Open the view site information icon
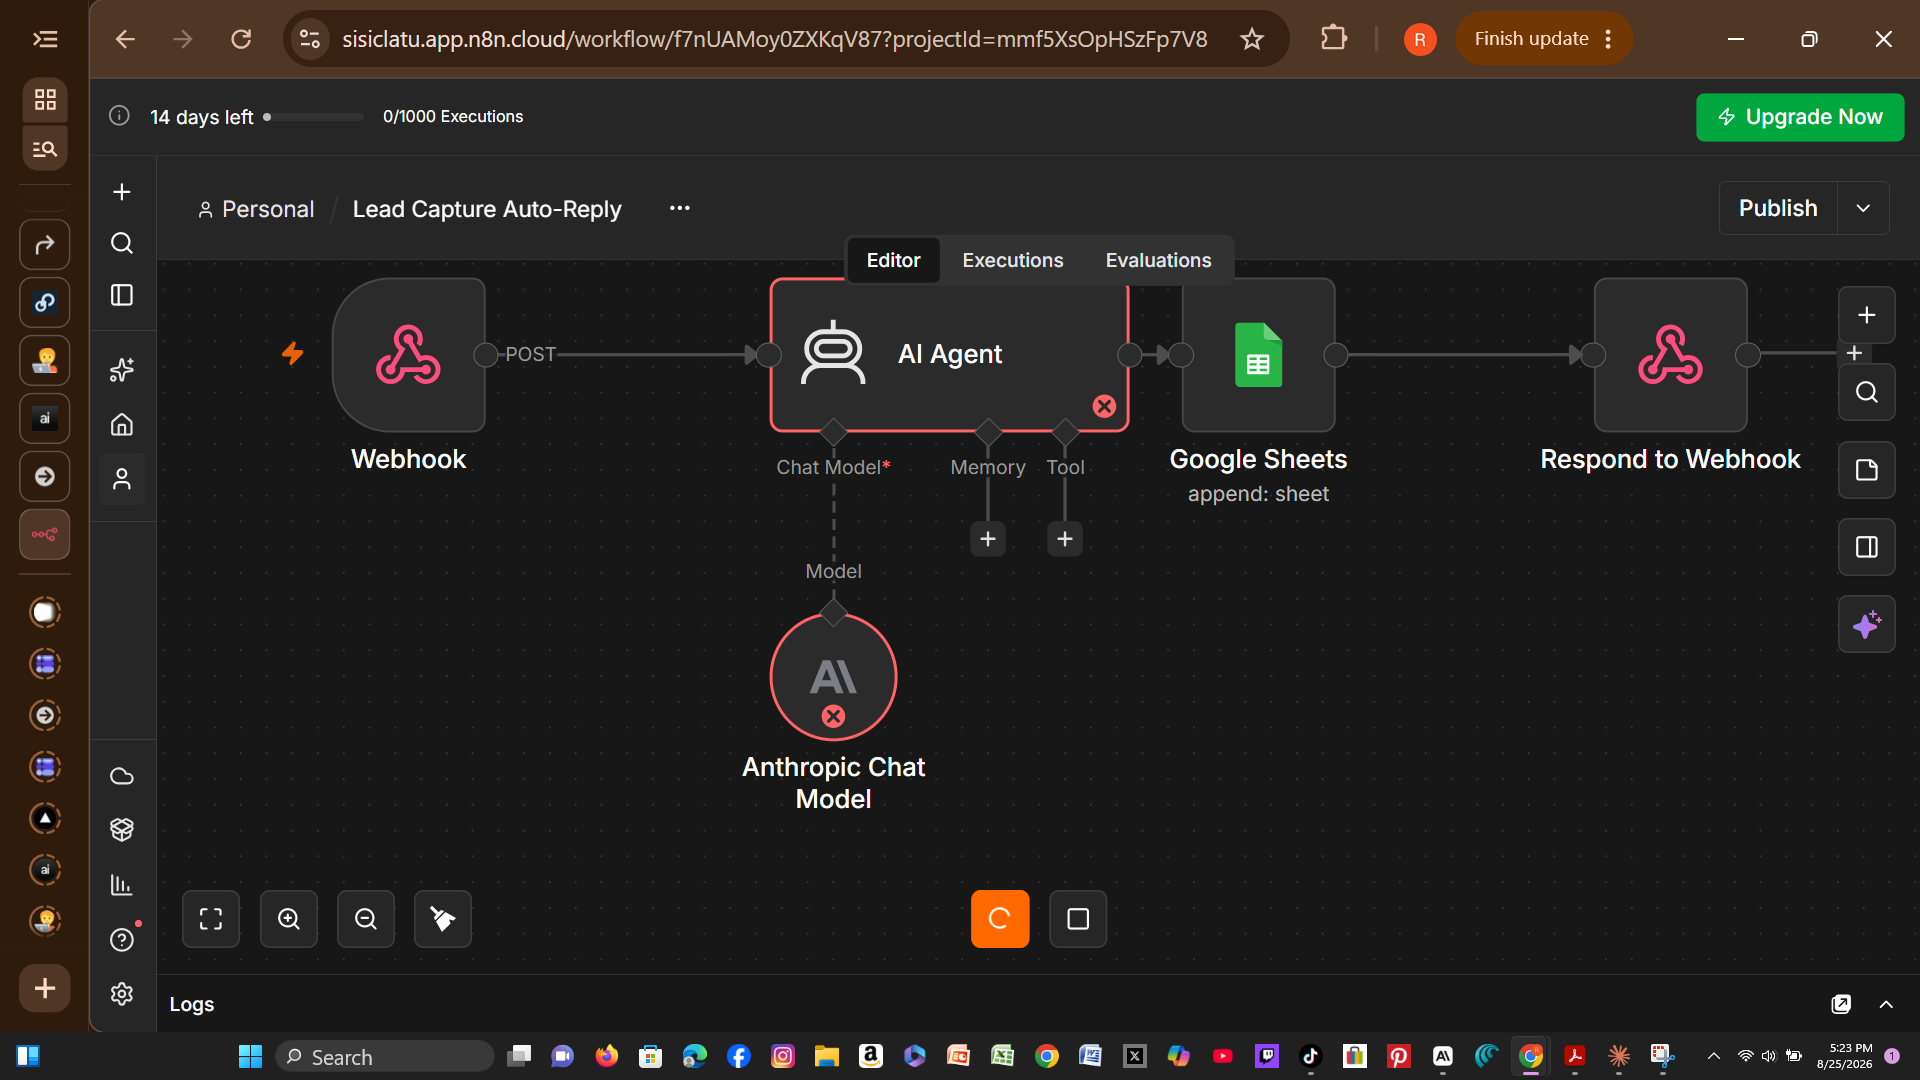 (310, 39)
